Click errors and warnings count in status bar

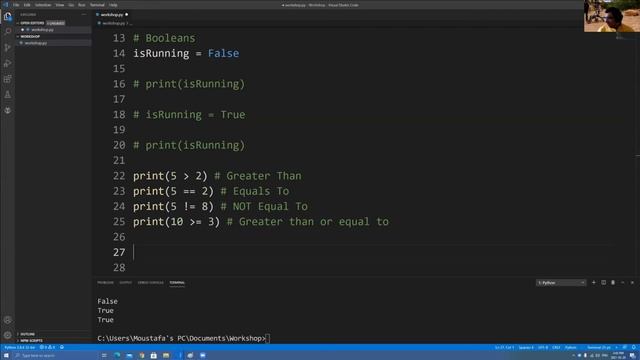(x=47, y=347)
